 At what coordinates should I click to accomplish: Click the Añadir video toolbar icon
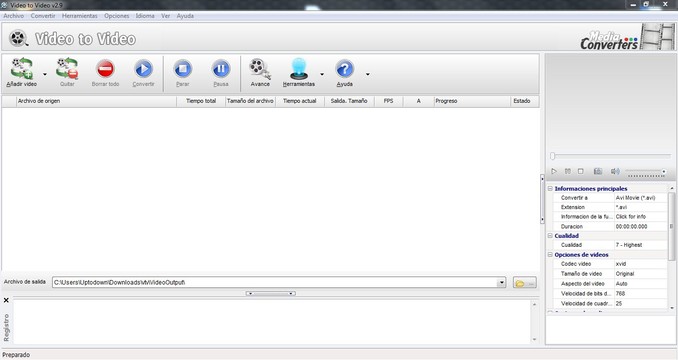pyautogui.click(x=22, y=68)
